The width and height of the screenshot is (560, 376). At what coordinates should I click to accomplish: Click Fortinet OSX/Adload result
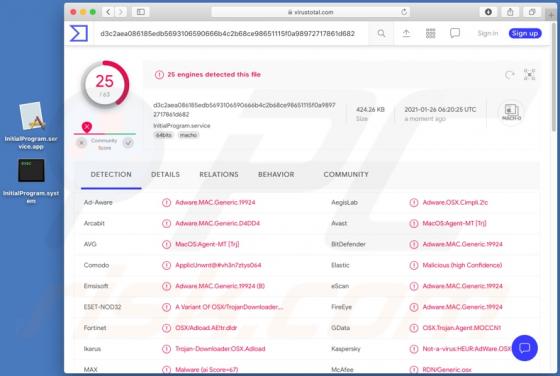(206, 328)
